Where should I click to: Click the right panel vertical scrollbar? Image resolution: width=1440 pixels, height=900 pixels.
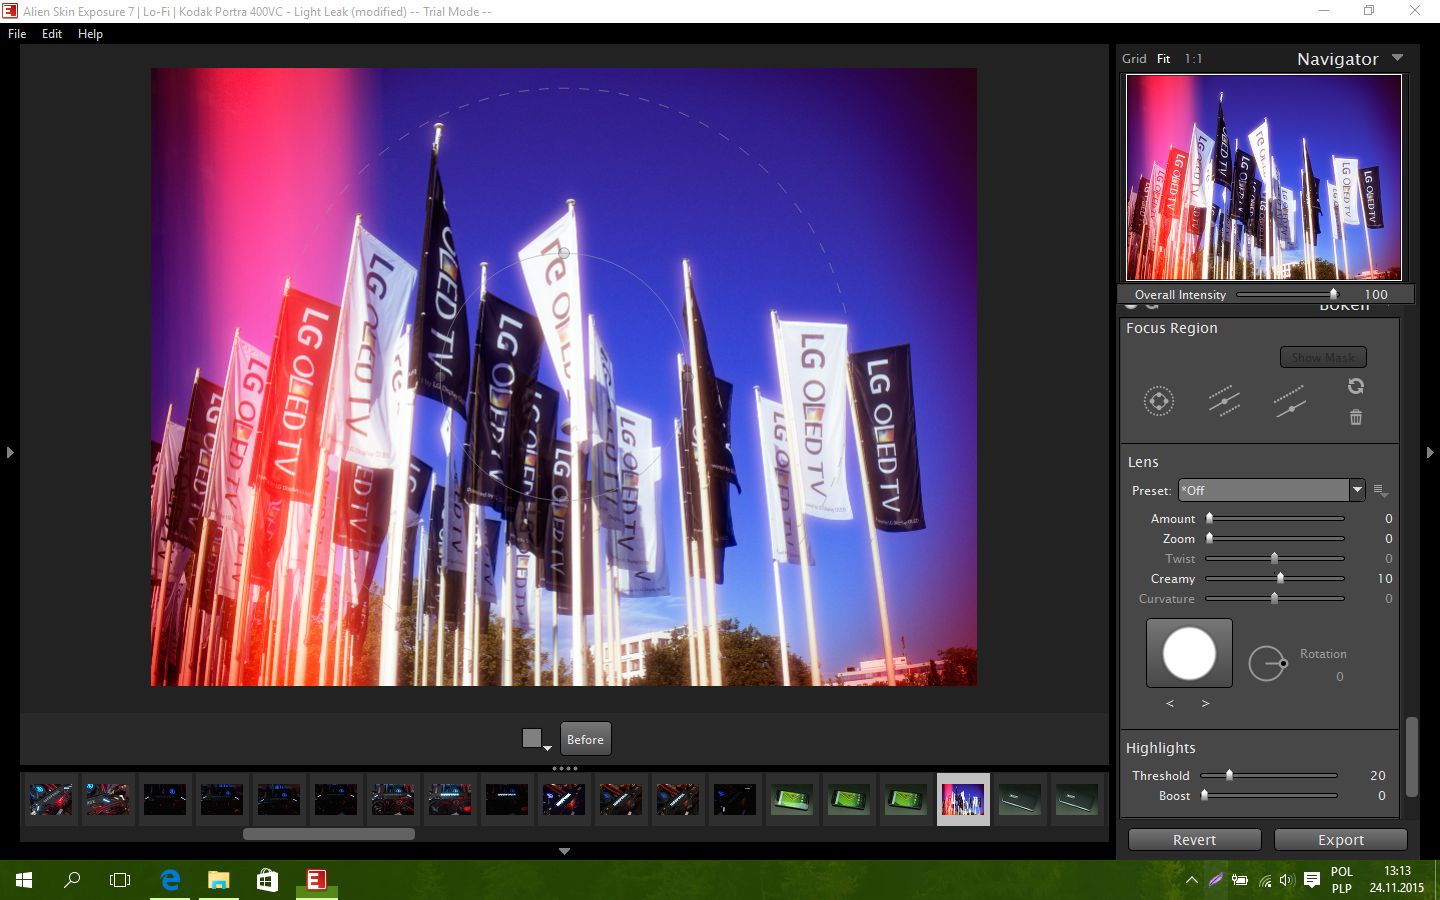1412,756
